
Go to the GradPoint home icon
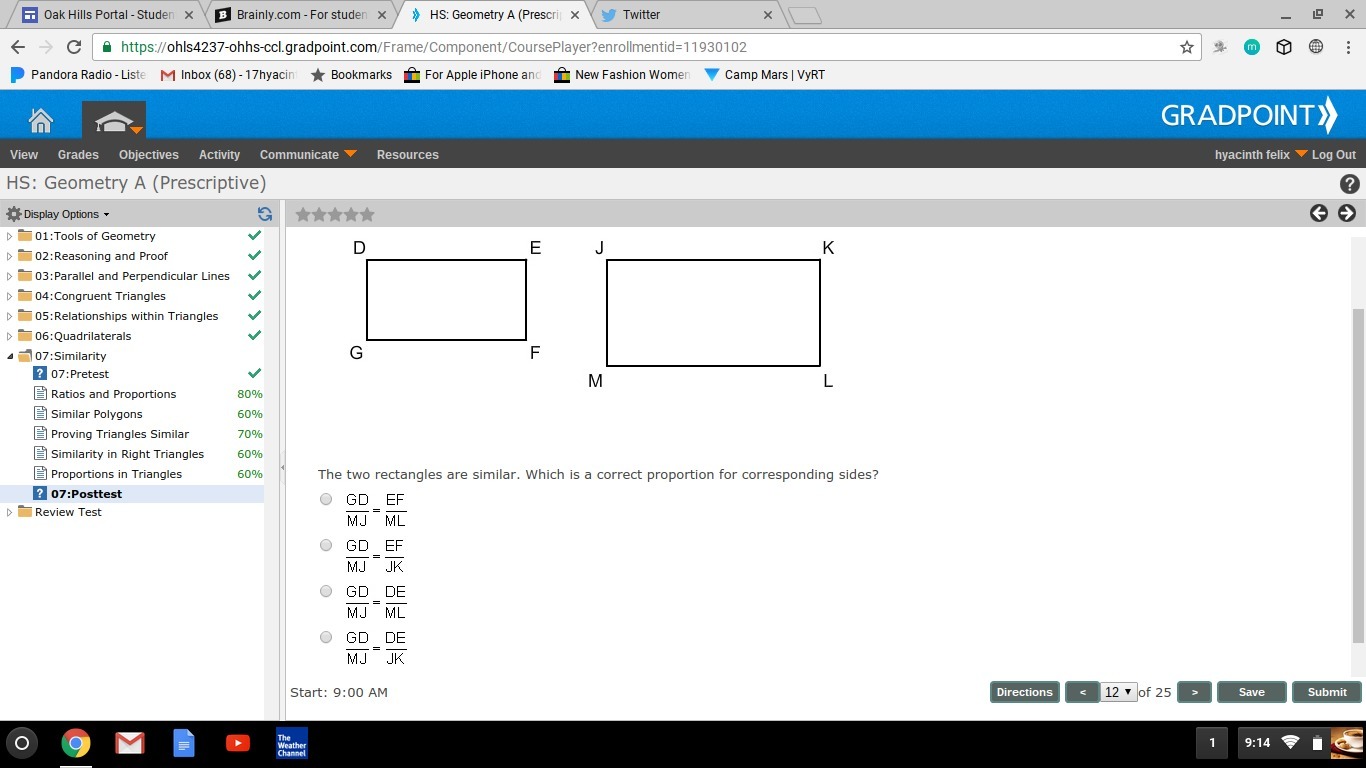click(41, 121)
